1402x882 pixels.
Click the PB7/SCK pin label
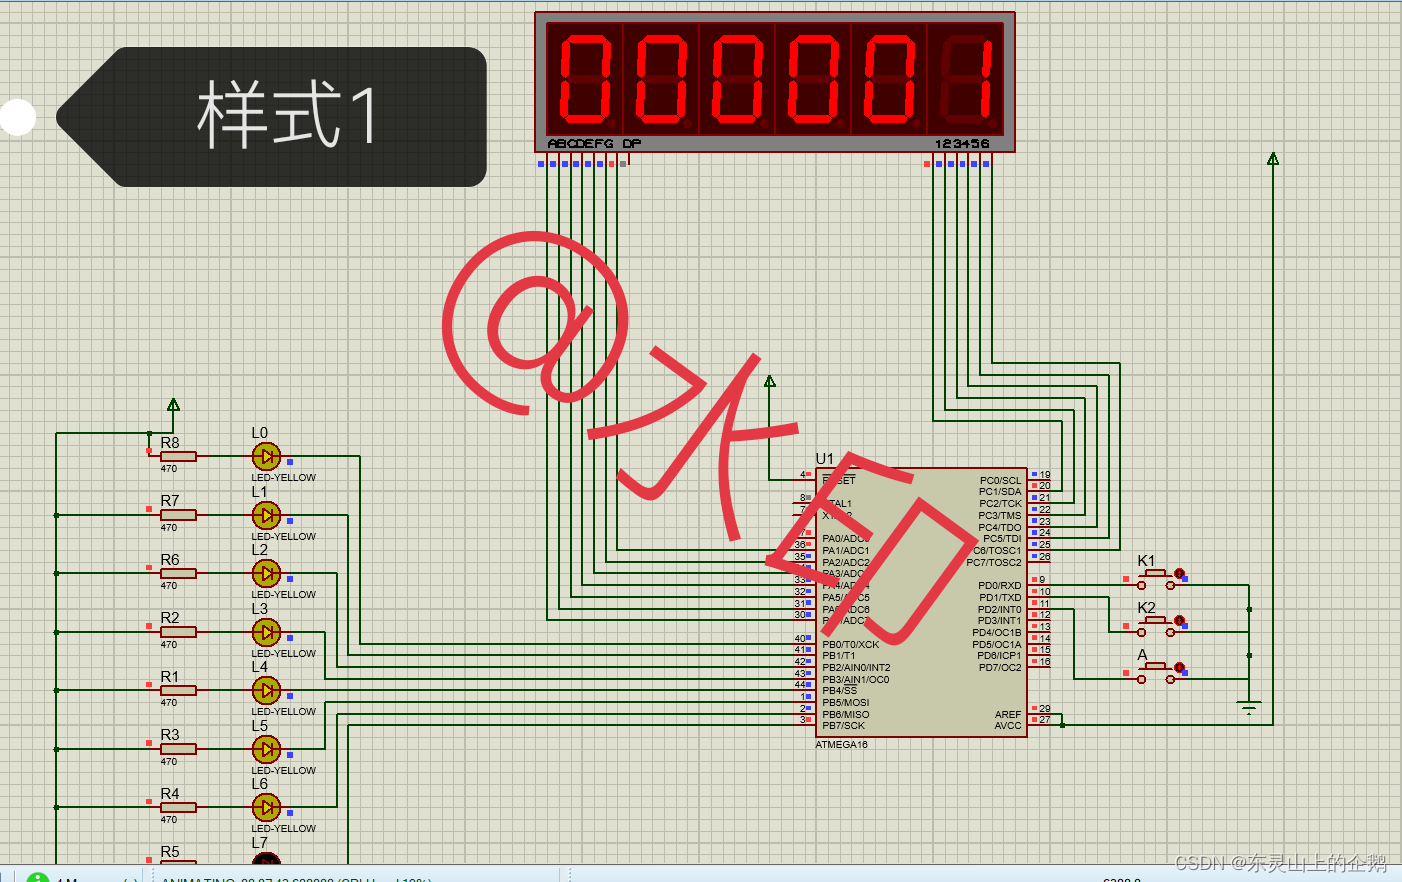[844, 726]
